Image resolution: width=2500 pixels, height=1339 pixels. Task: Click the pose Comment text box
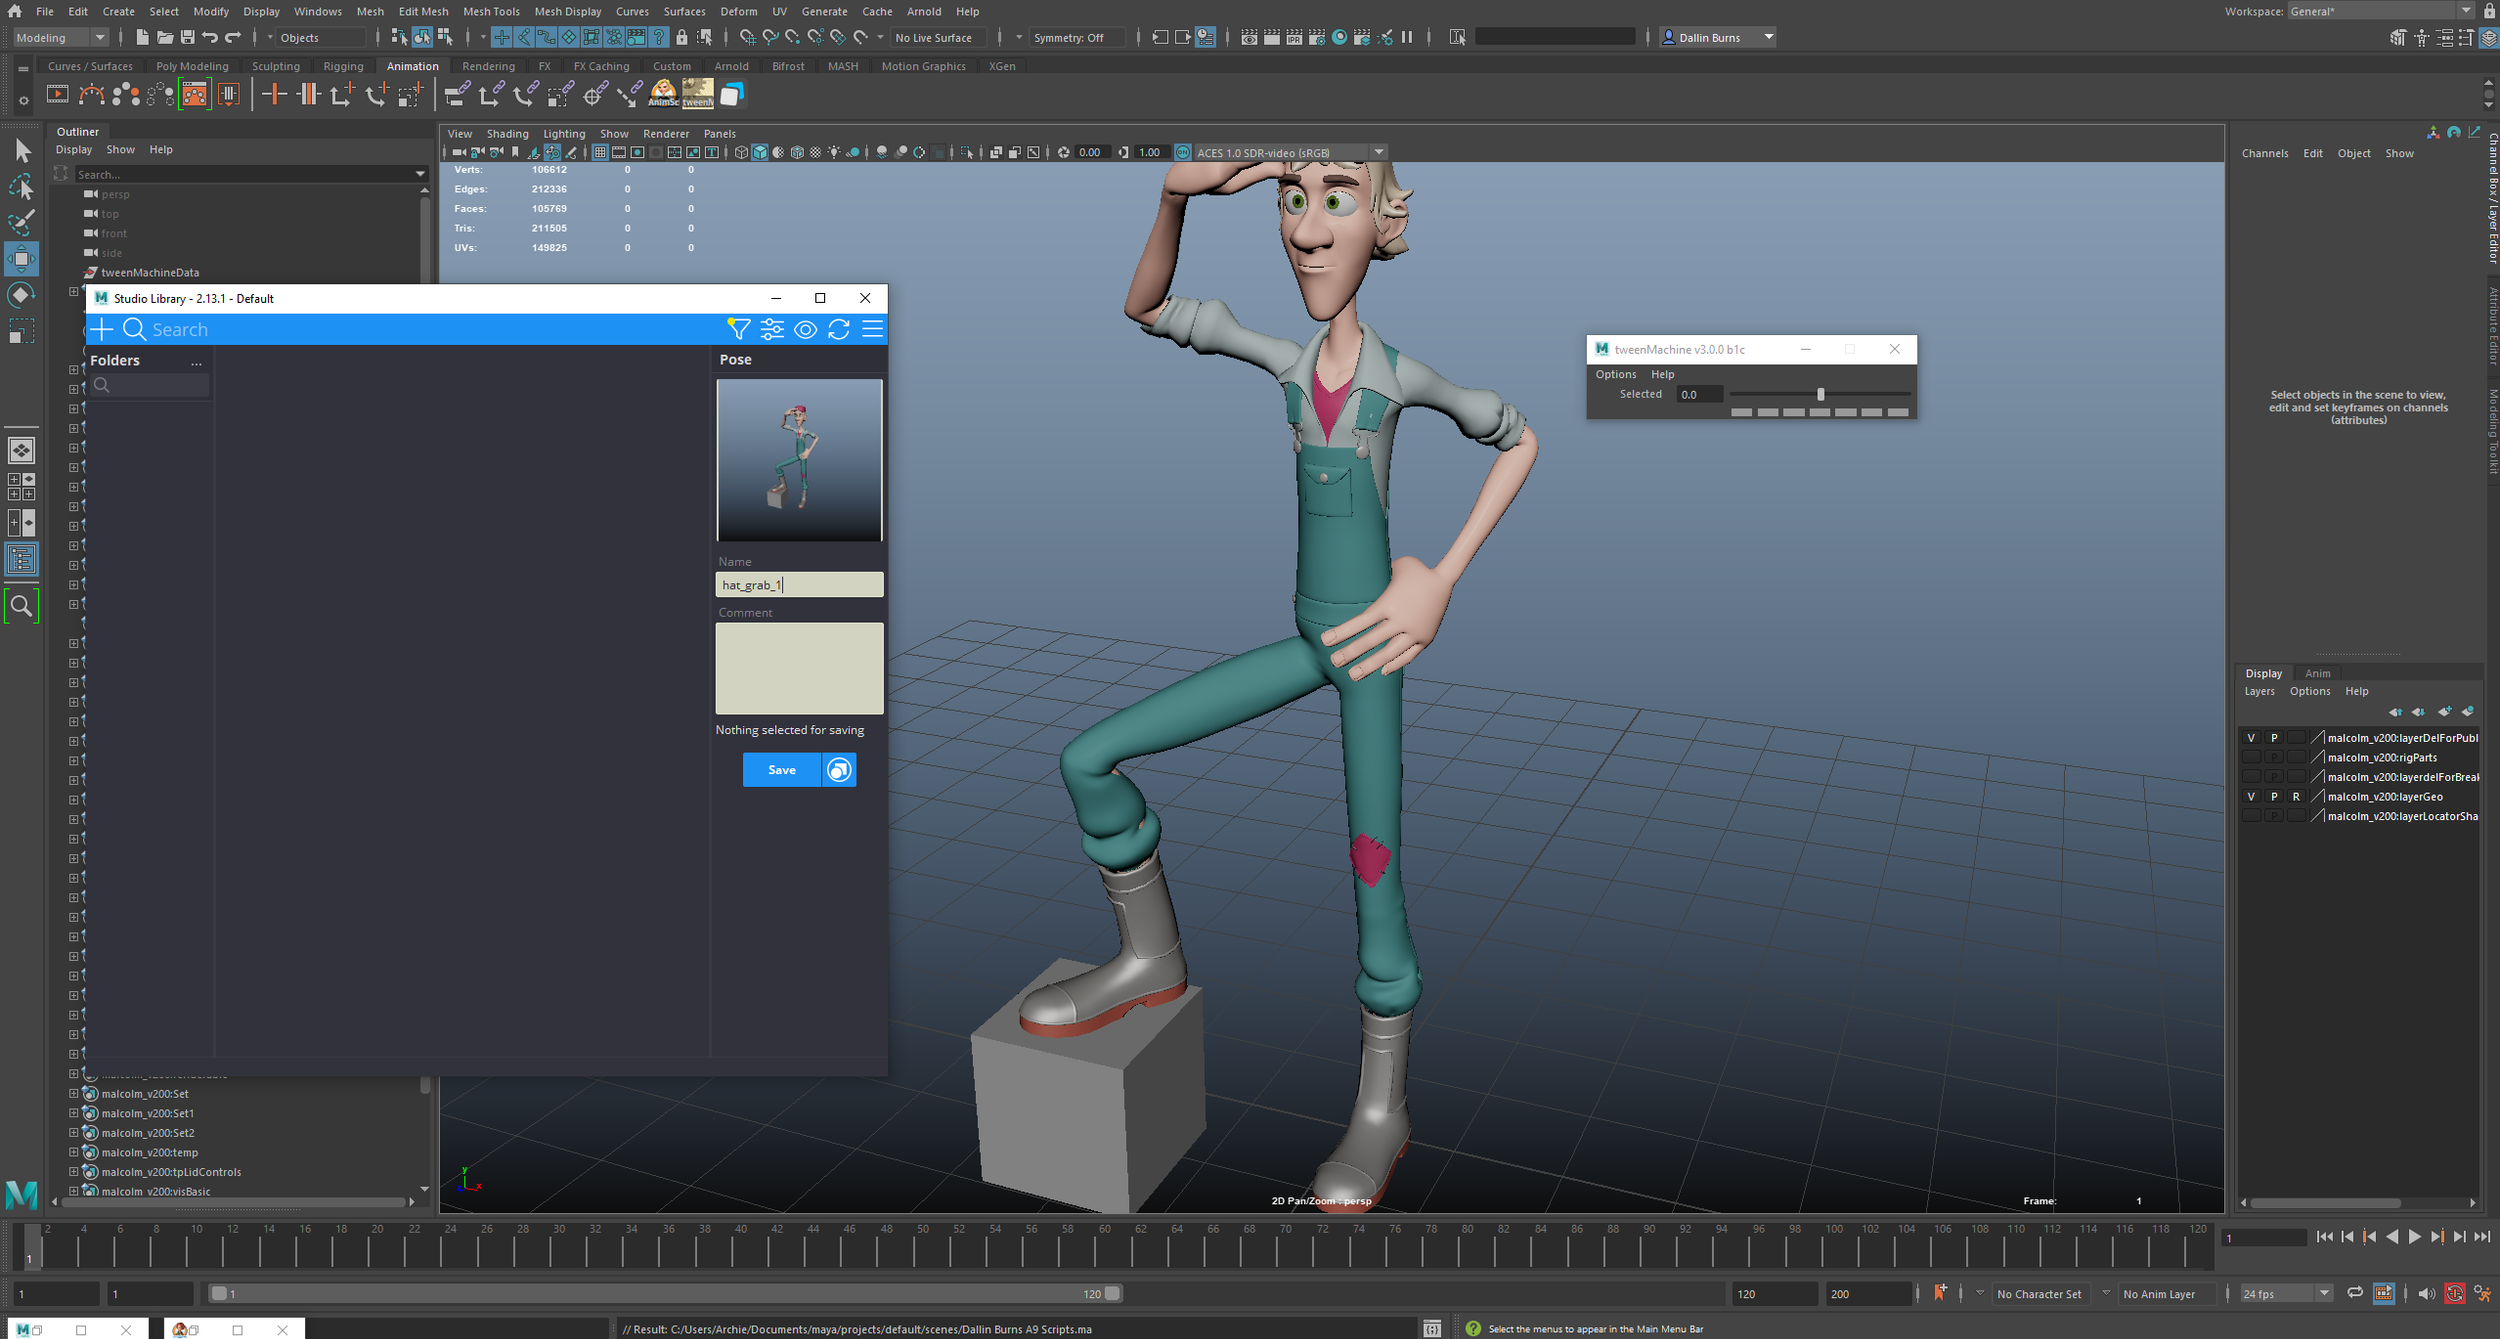(799, 668)
